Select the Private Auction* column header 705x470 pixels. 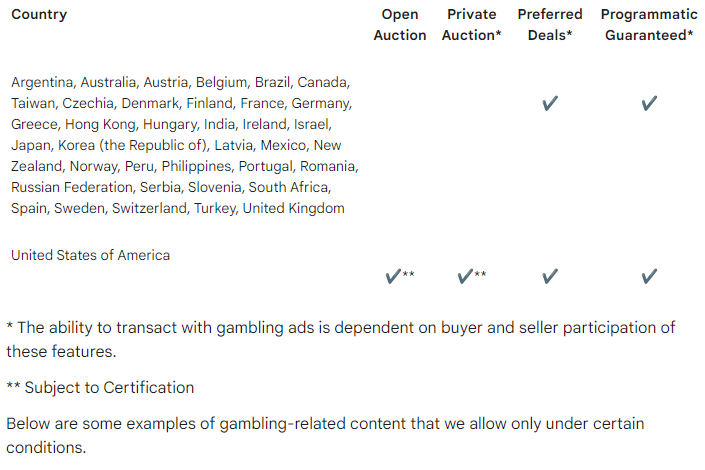click(x=471, y=25)
